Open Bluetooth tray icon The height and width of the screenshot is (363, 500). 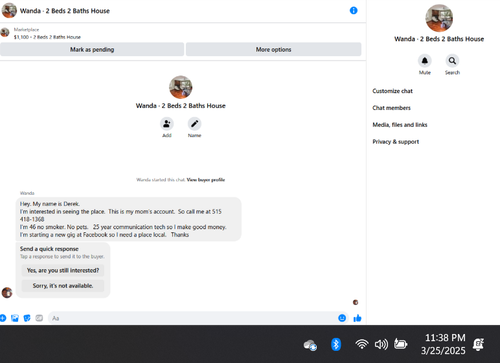click(x=336, y=344)
